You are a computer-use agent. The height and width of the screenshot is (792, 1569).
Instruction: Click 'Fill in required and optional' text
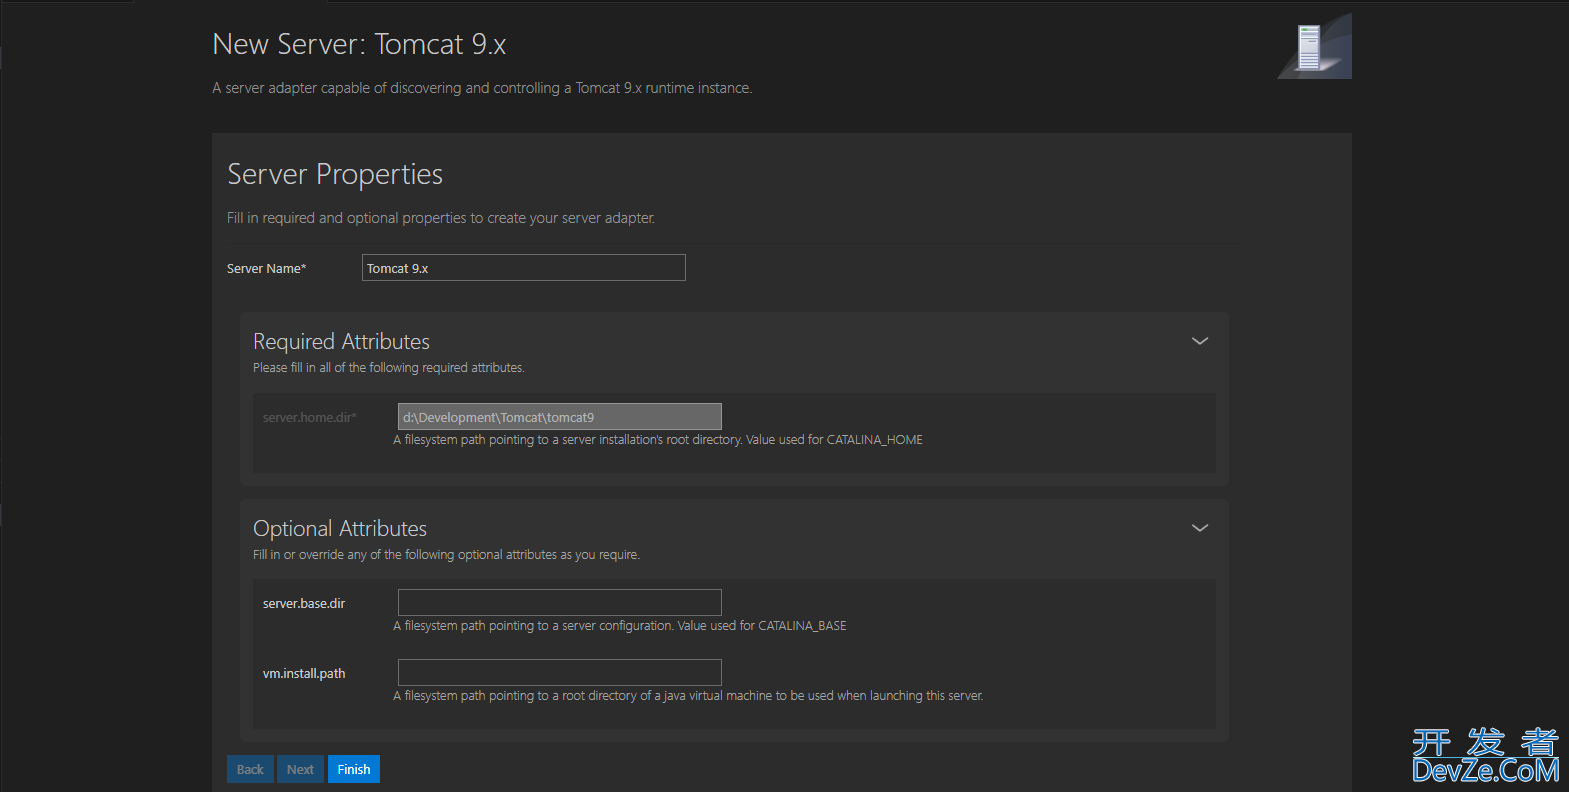[x=441, y=218]
